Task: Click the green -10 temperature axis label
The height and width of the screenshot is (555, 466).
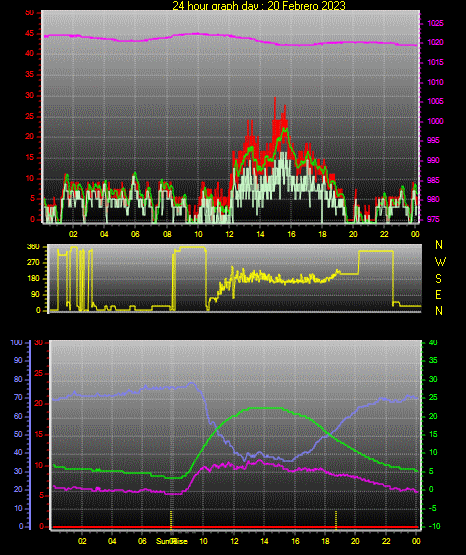Action: coord(434,526)
